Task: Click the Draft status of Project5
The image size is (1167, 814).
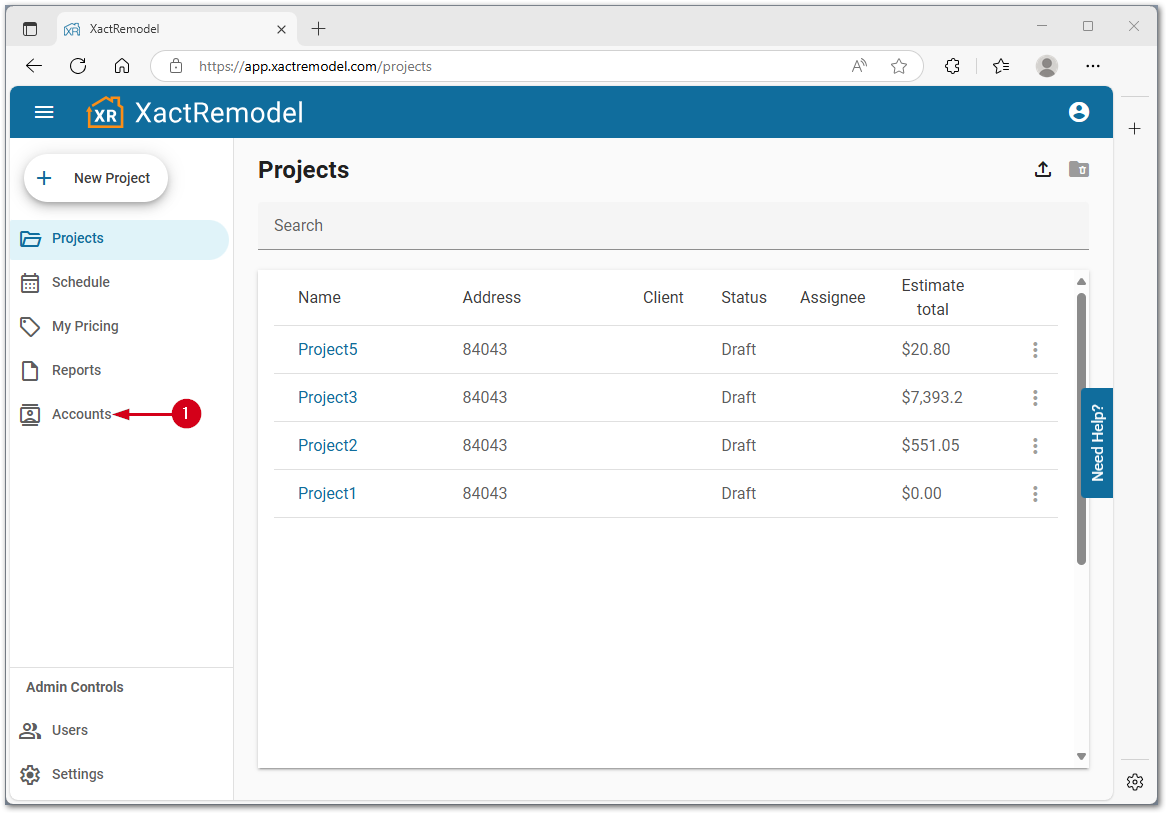Action: point(738,350)
